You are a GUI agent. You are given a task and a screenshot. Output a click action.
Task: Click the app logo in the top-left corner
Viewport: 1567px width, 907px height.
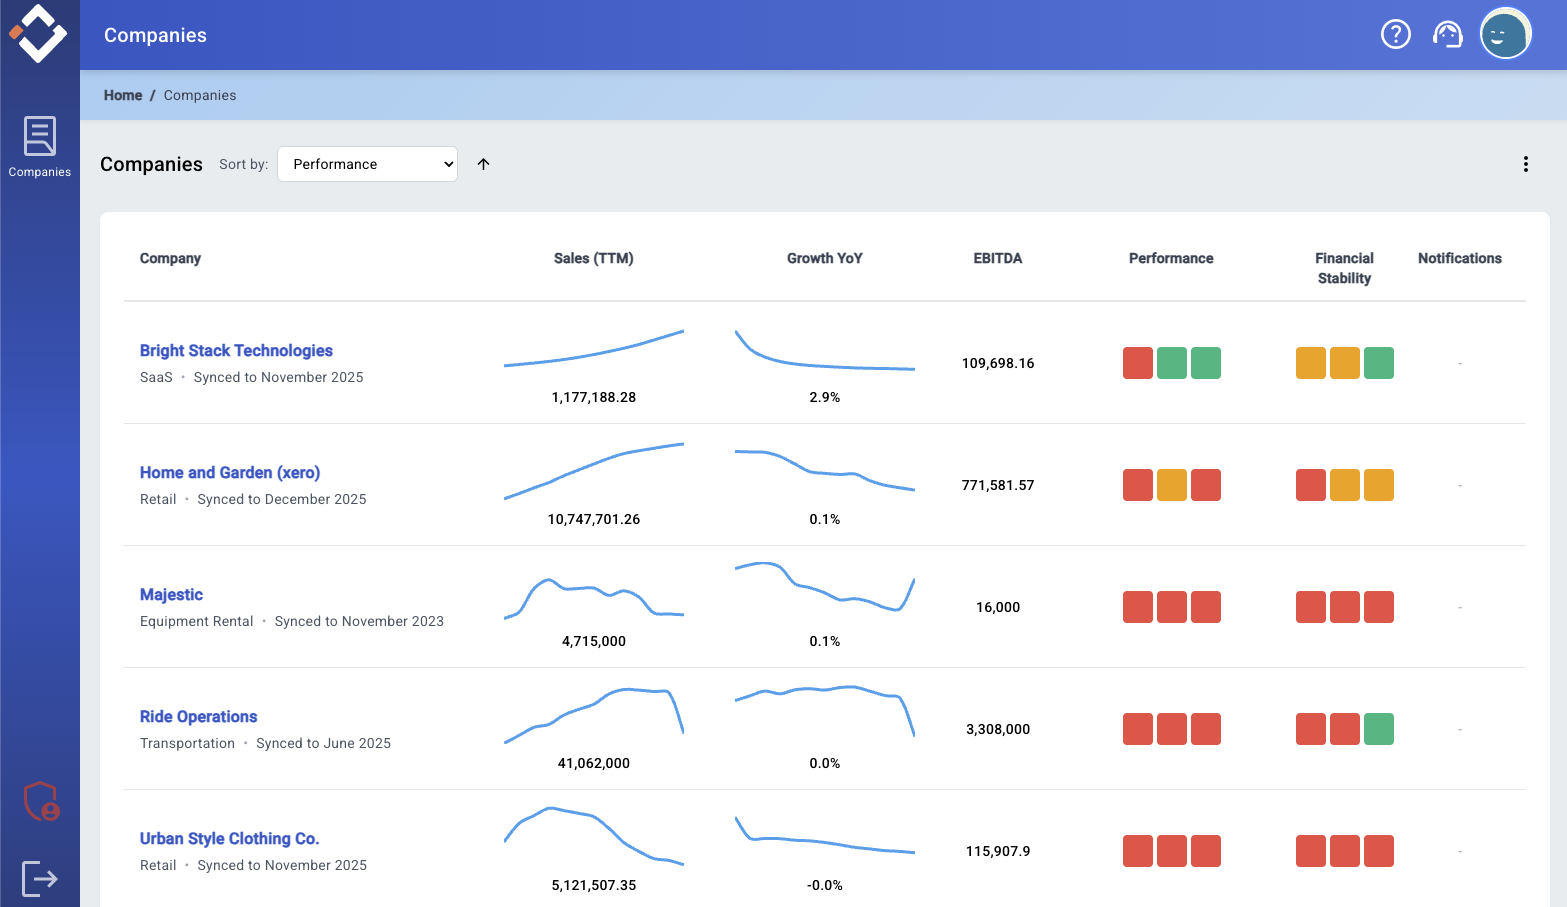[x=40, y=35]
